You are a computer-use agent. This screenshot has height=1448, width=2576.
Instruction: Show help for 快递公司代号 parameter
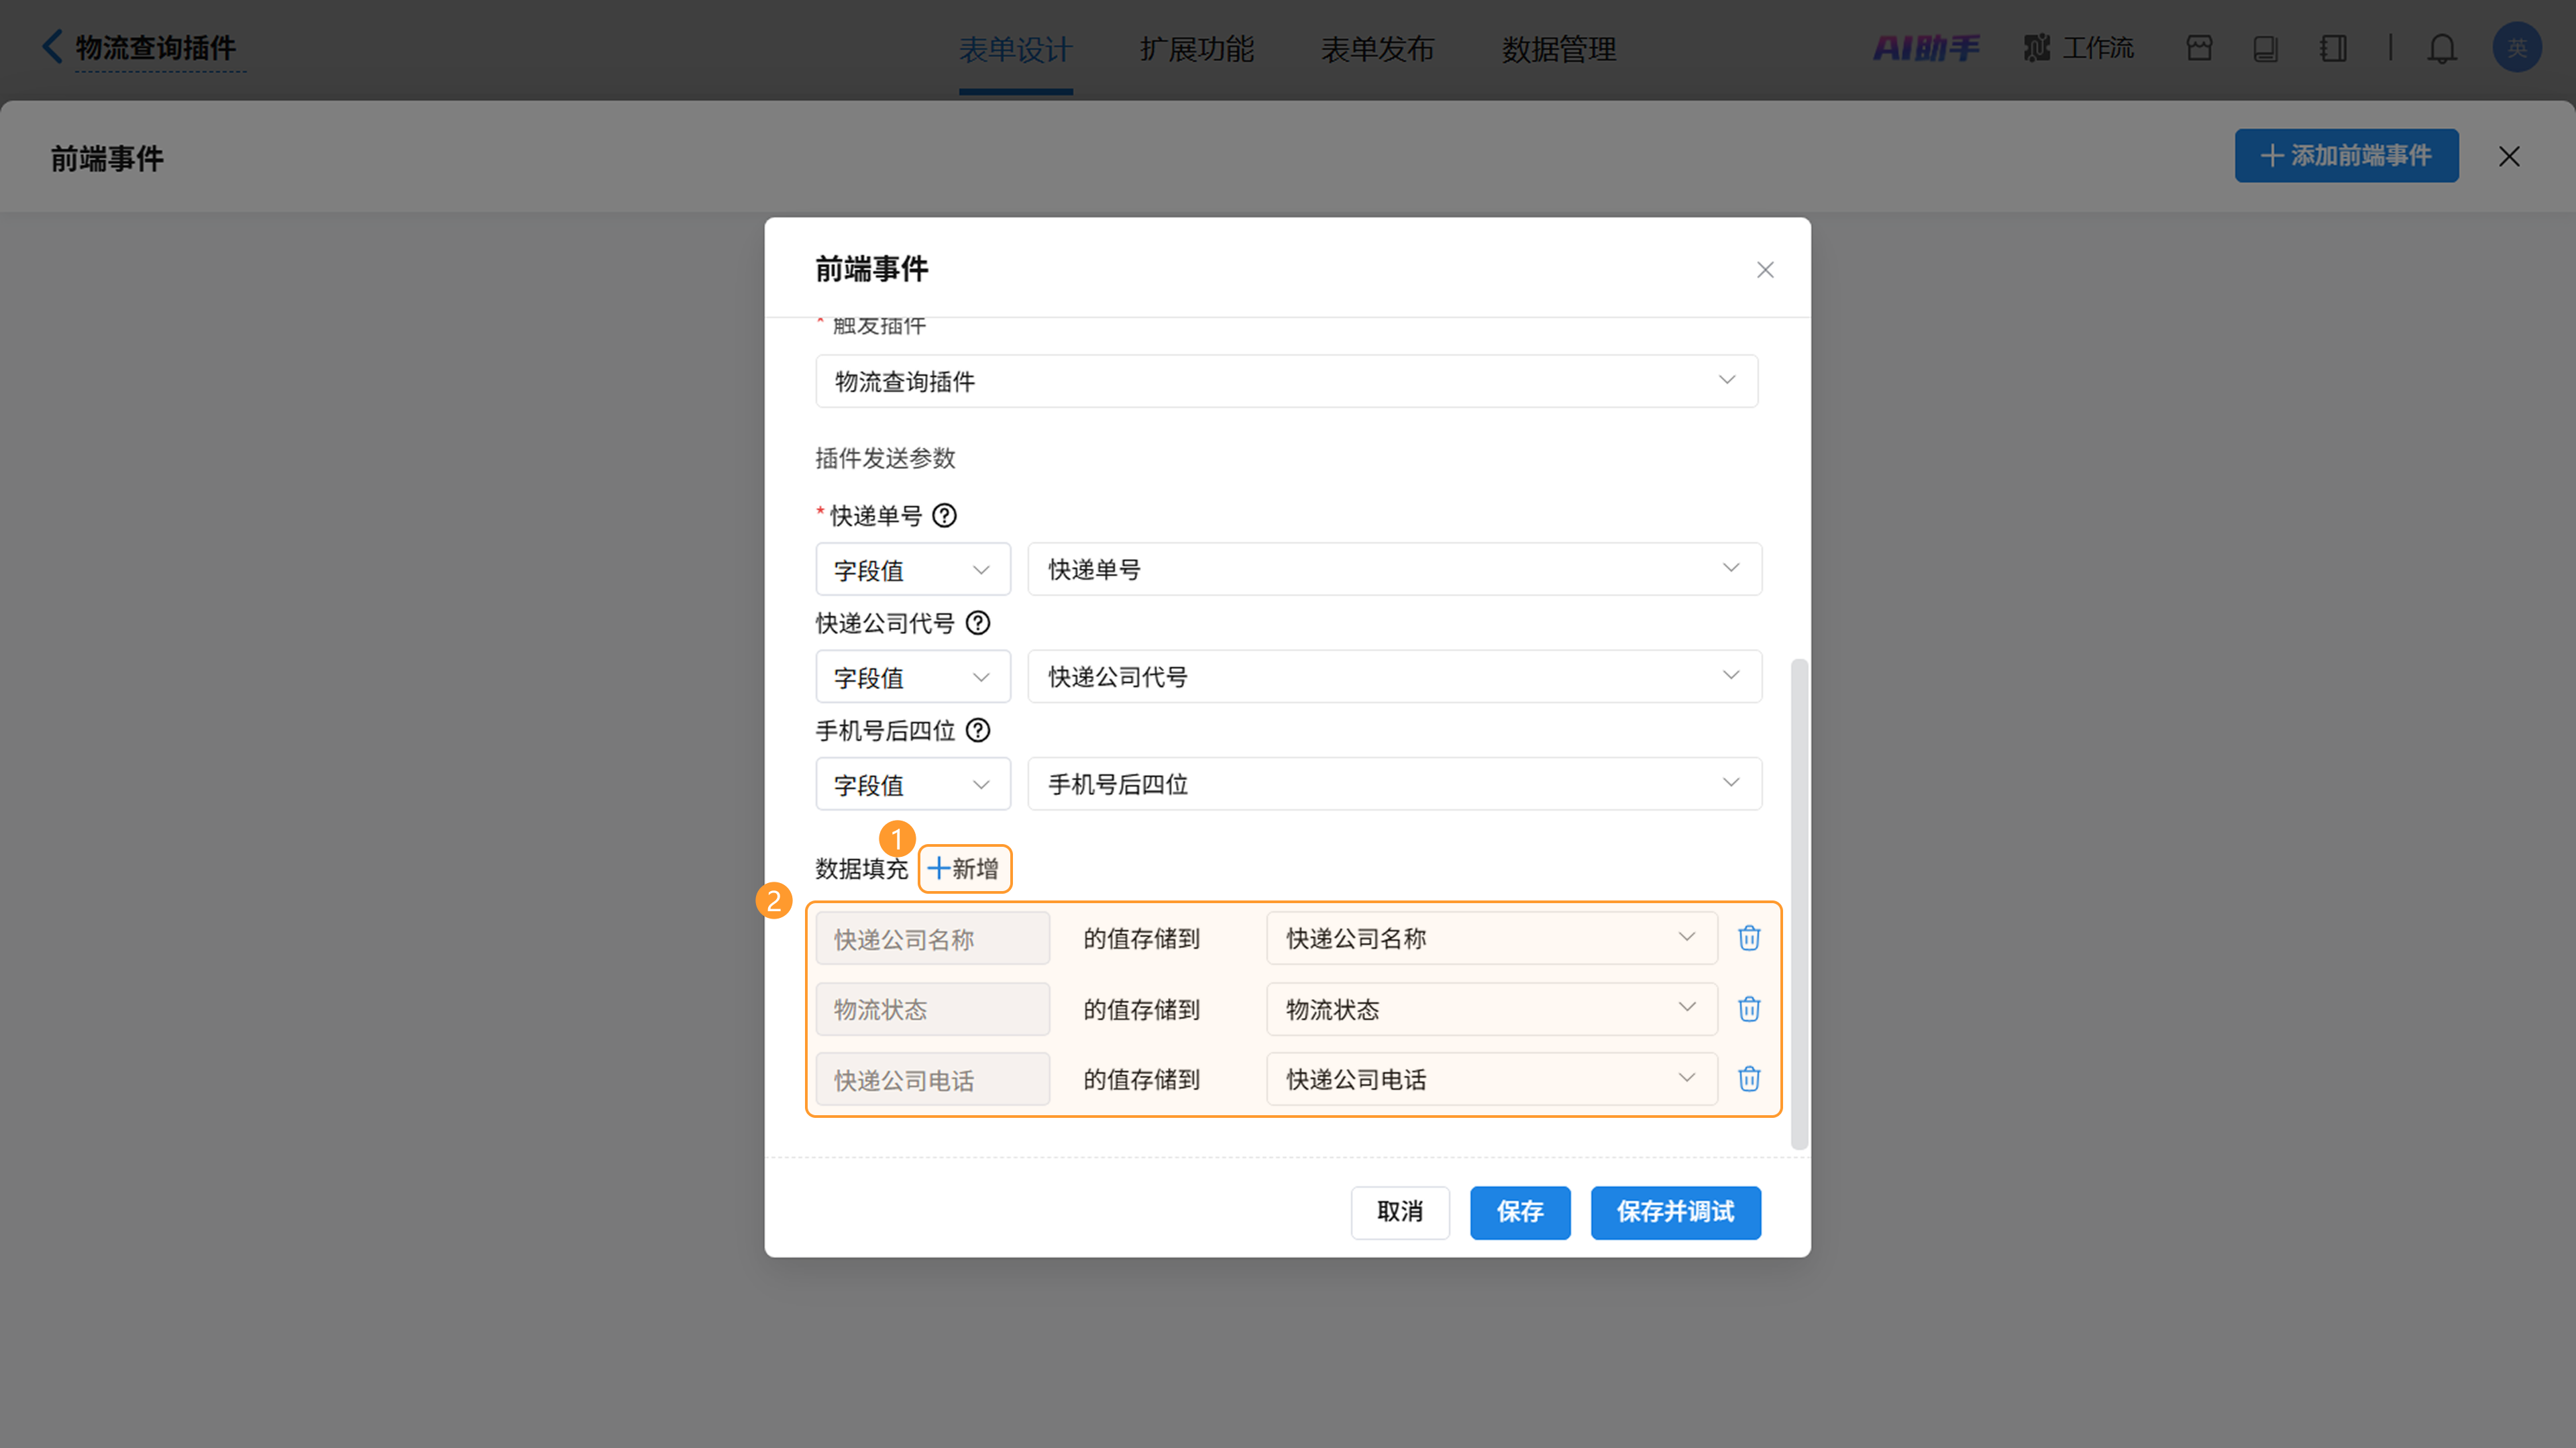(978, 623)
